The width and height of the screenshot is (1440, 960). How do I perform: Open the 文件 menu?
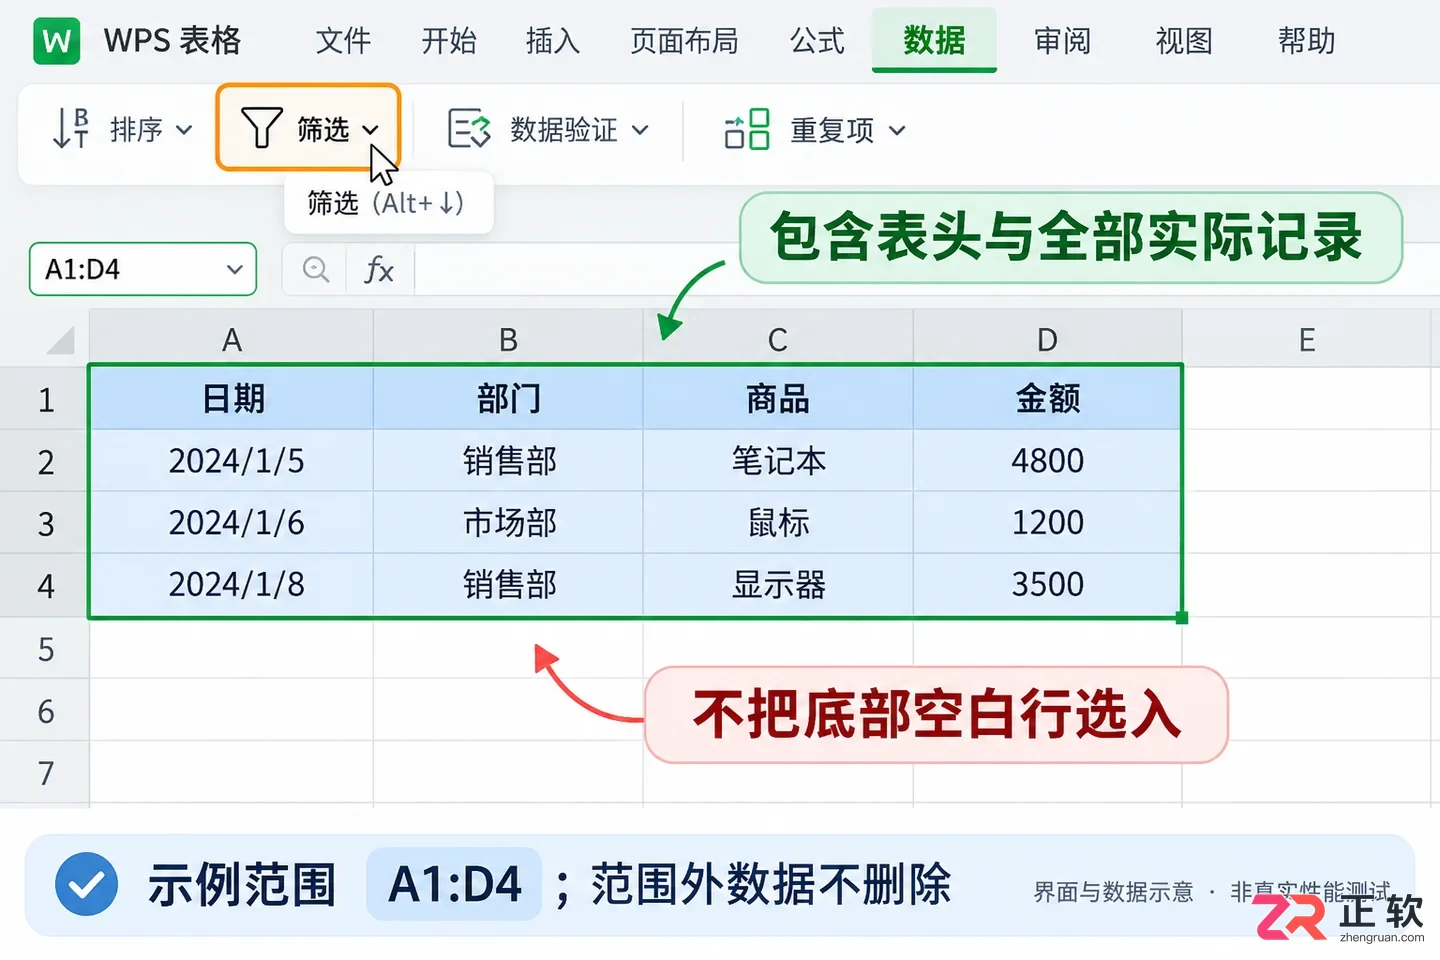pos(343,41)
